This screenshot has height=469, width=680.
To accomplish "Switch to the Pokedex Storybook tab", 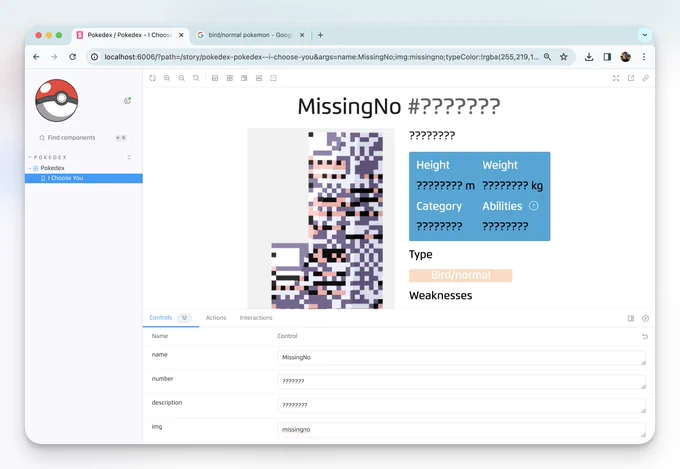I will coord(130,35).
